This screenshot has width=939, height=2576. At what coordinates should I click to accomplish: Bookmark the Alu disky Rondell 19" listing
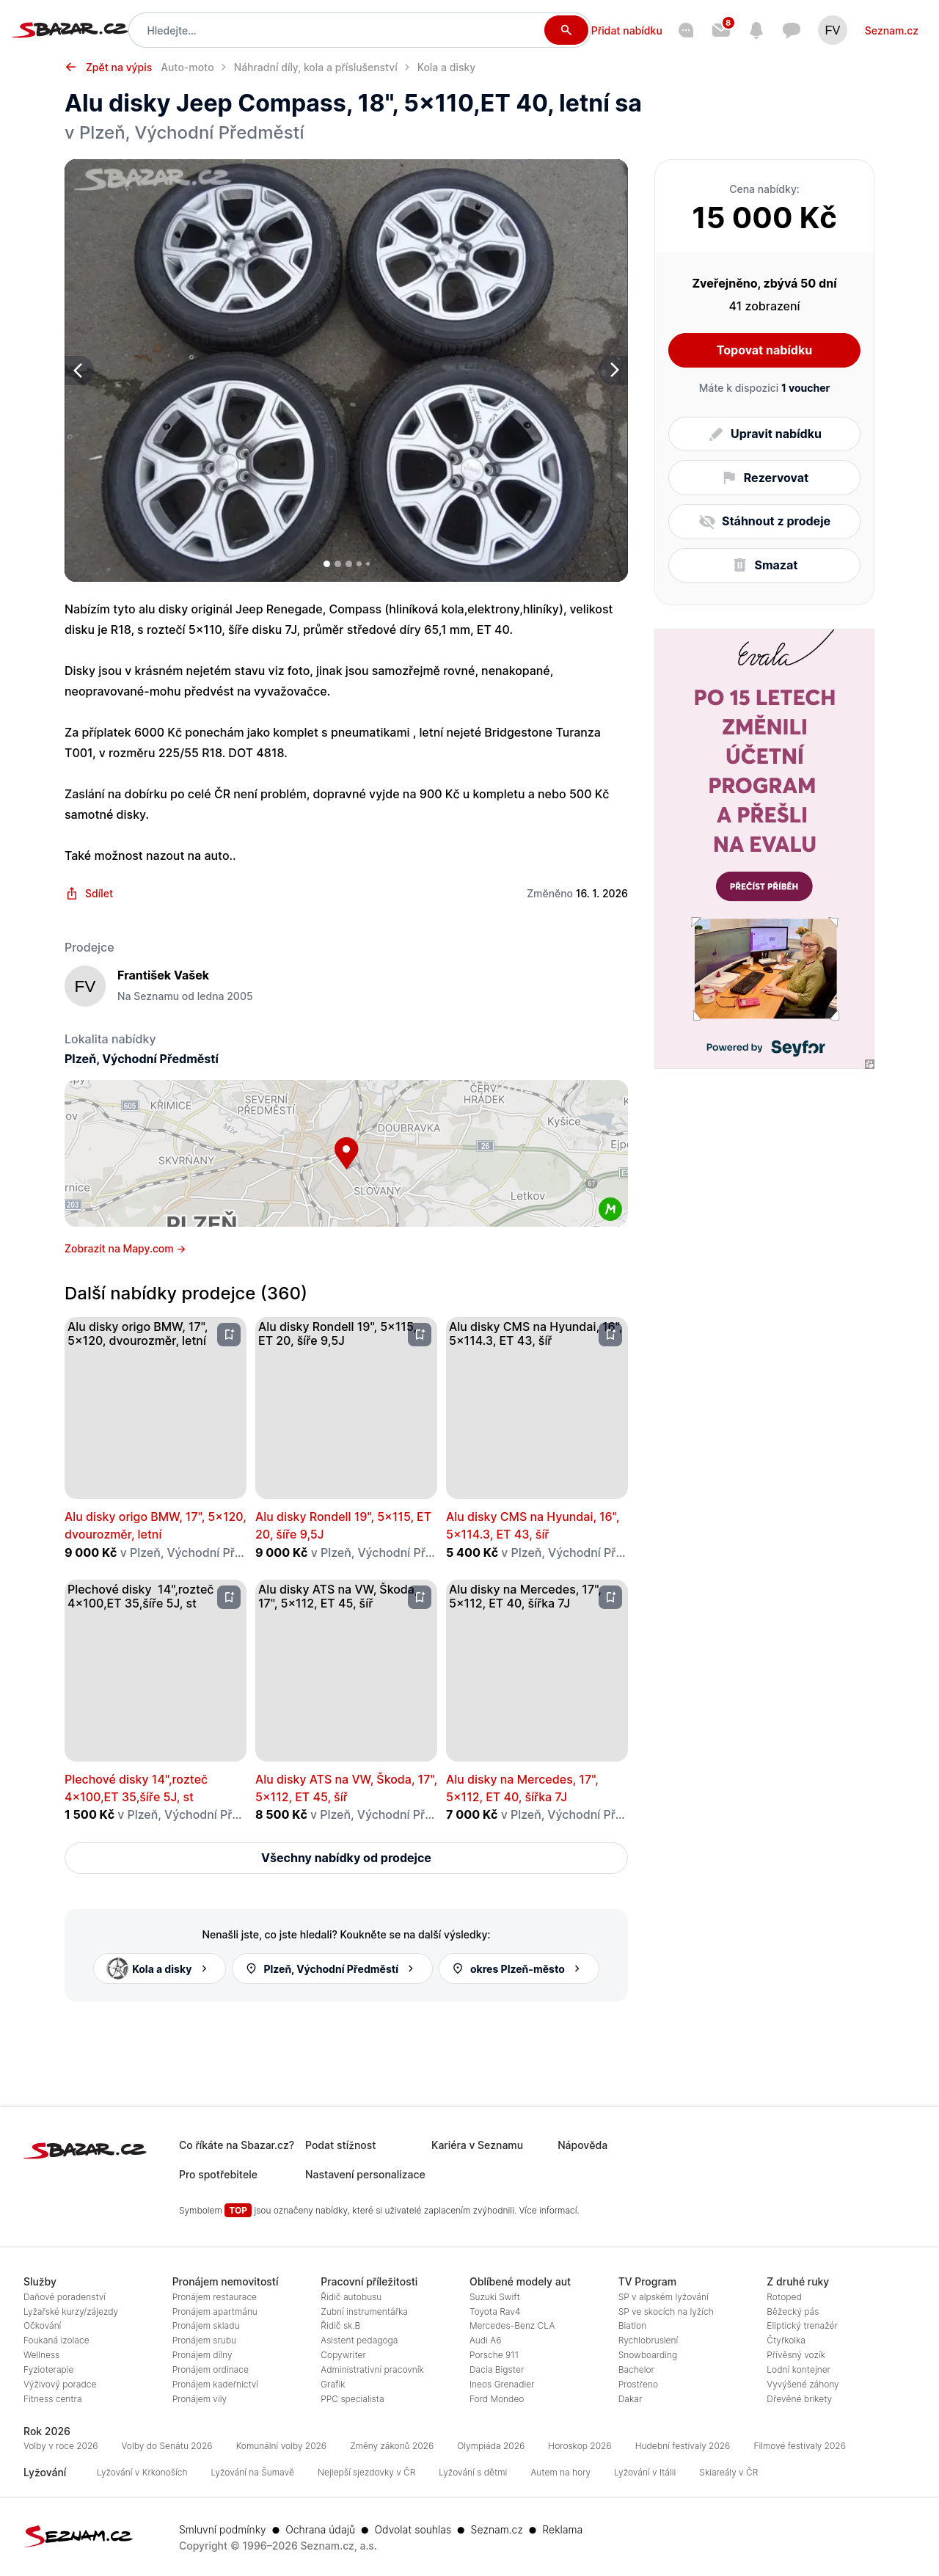click(x=420, y=1334)
